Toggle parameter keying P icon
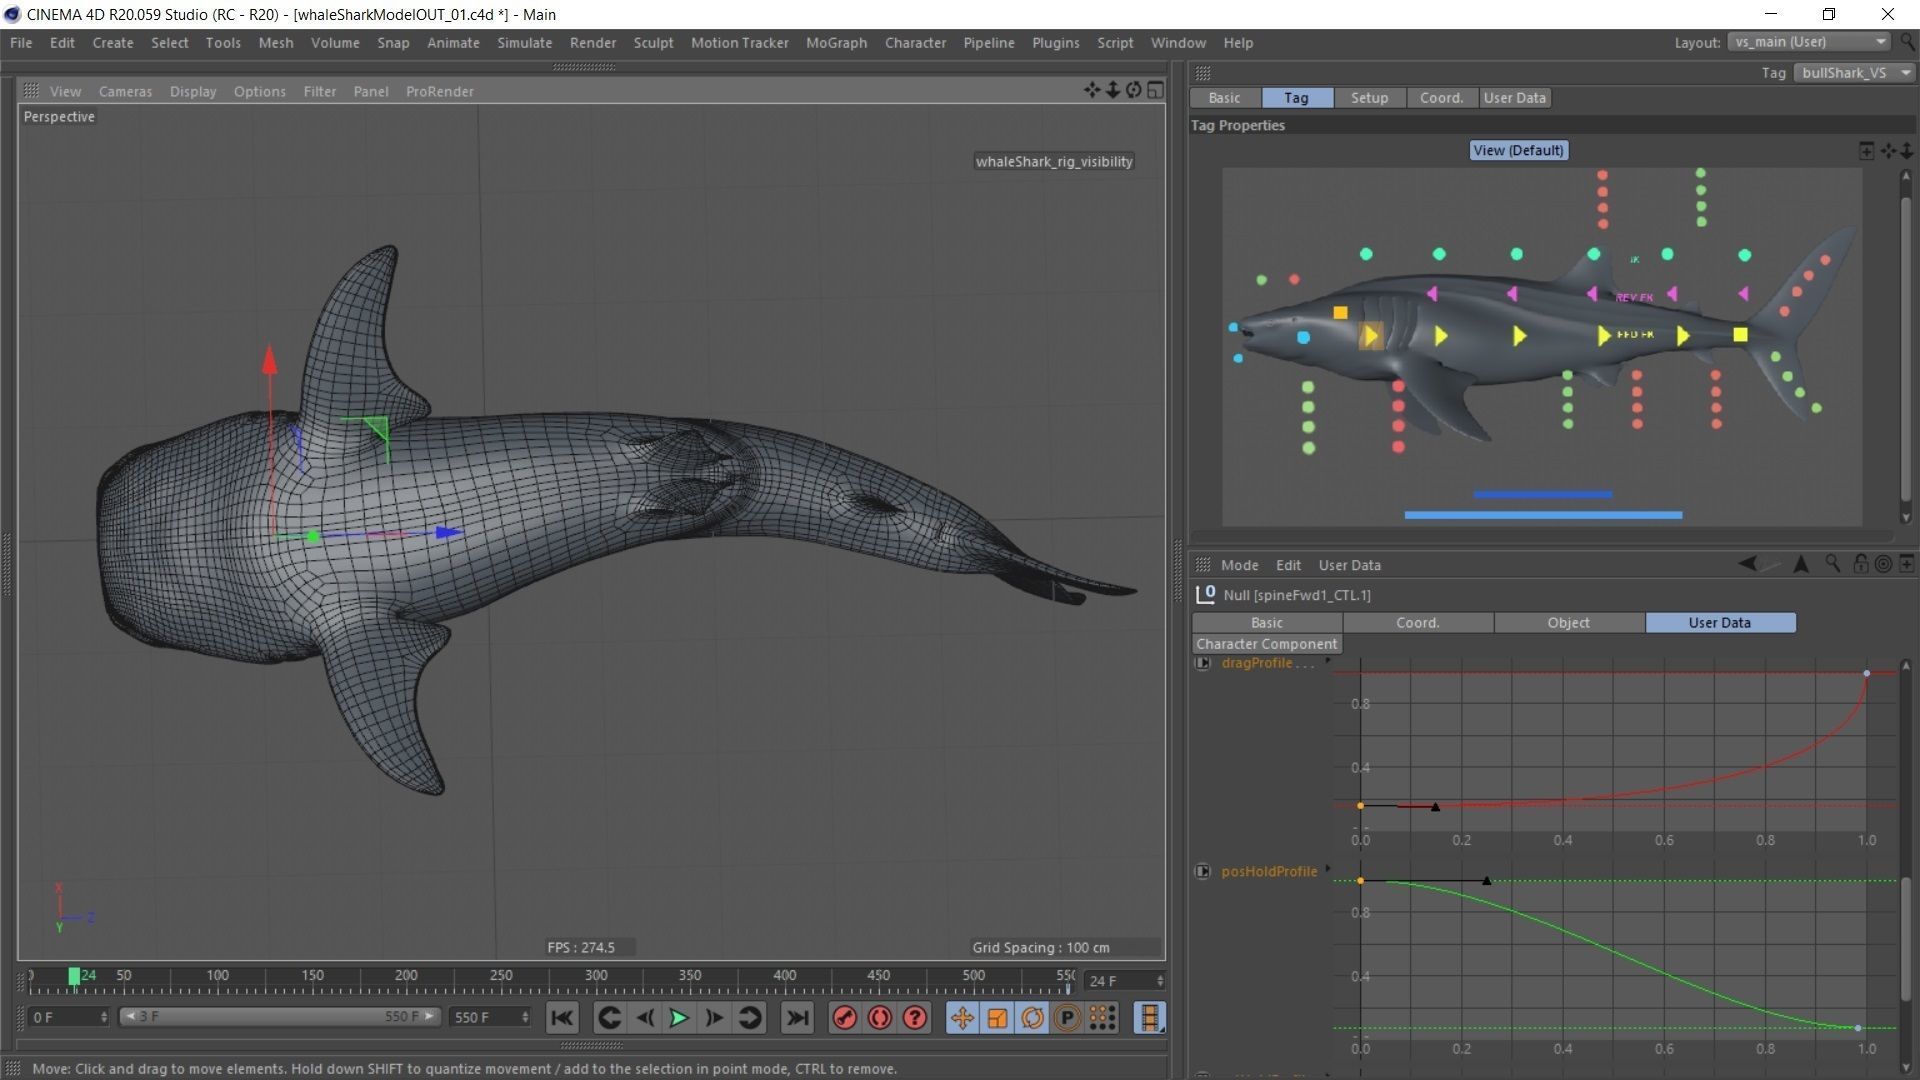The height and width of the screenshot is (1080, 1920). [1067, 1018]
